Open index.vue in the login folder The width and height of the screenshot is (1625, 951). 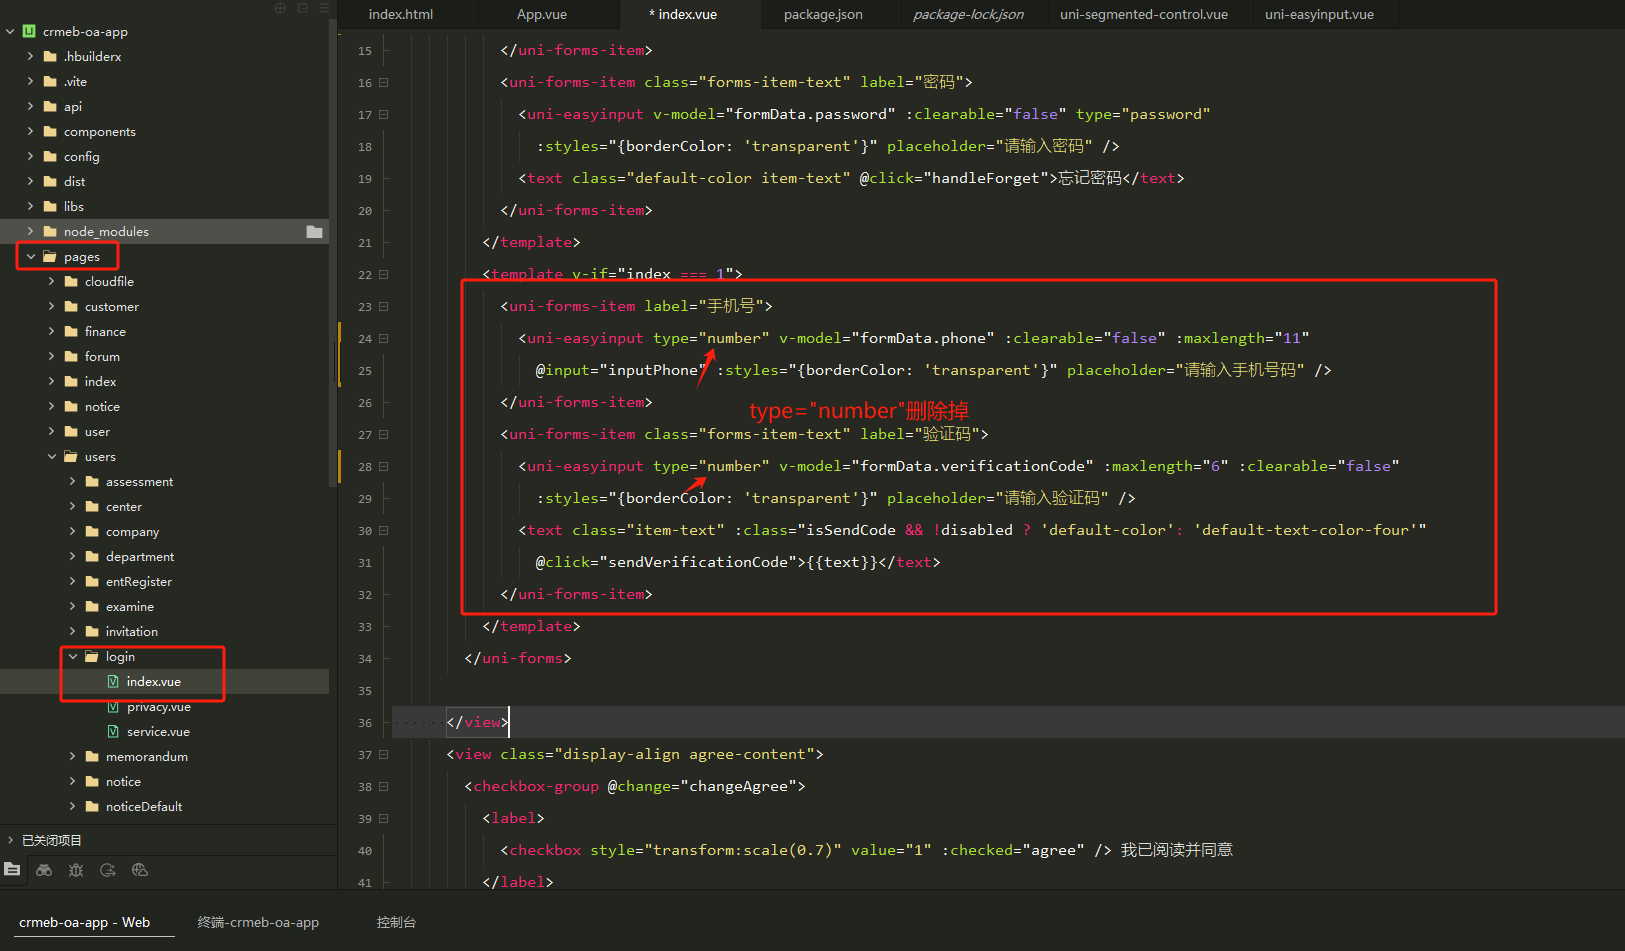pyautogui.click(x=154, y=681)
